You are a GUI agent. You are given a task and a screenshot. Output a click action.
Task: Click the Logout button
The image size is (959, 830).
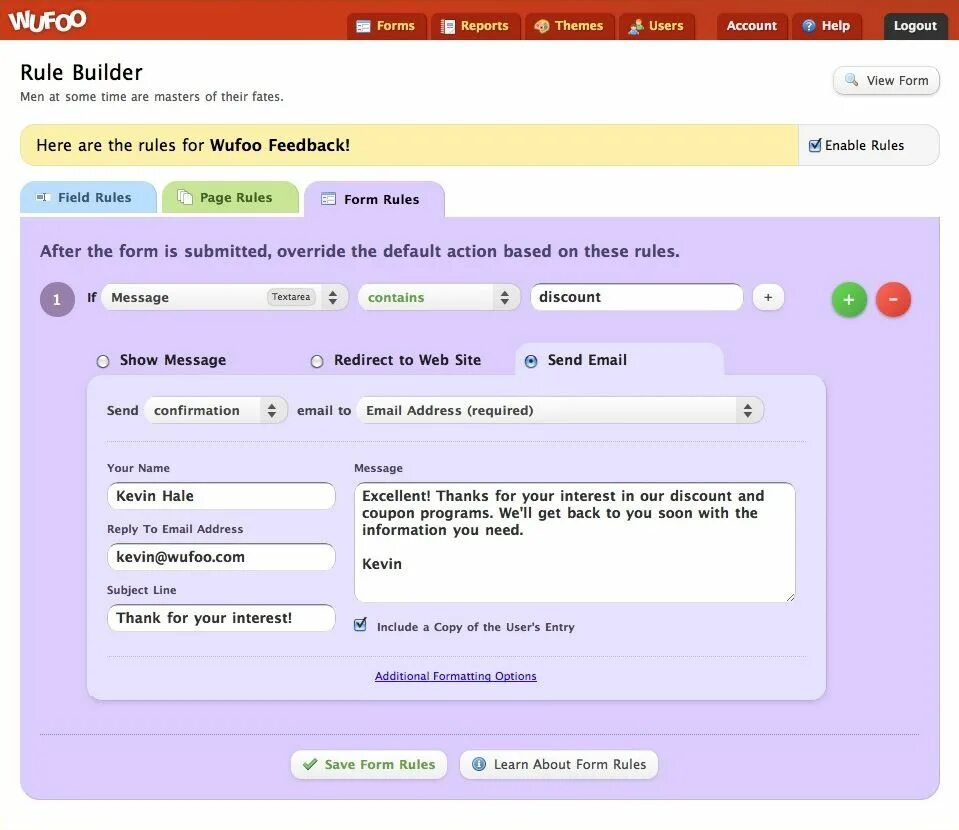coord(915,26)
